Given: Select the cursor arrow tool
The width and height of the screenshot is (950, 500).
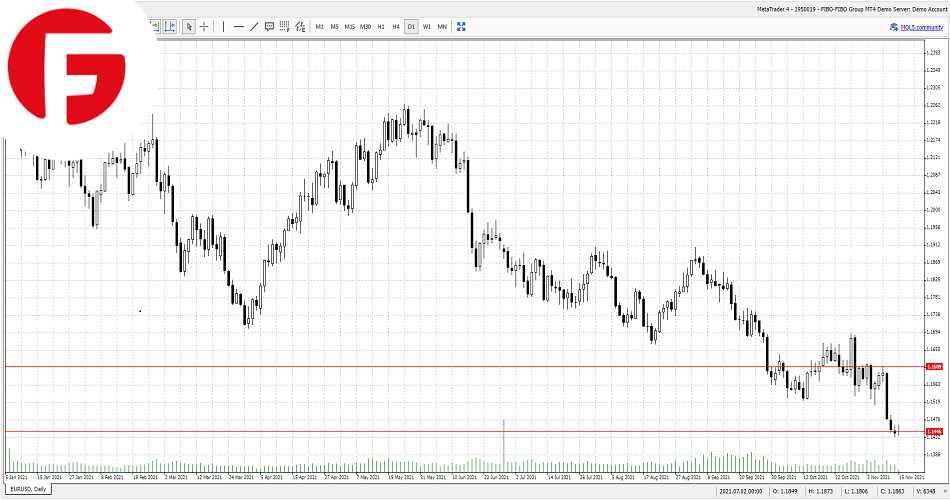Looking at the screenshot, I should tap(189, 27).
